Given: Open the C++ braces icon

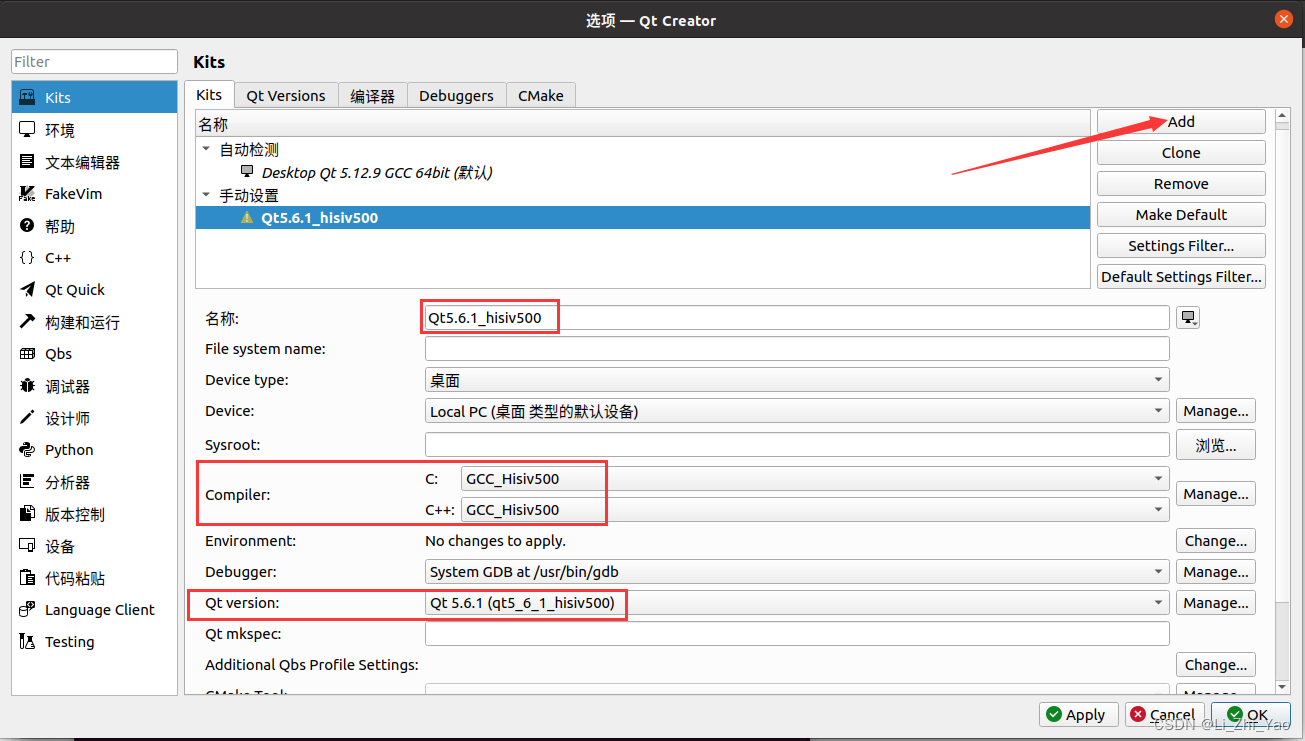Looking at the screenshot, I should pos(28,257).
